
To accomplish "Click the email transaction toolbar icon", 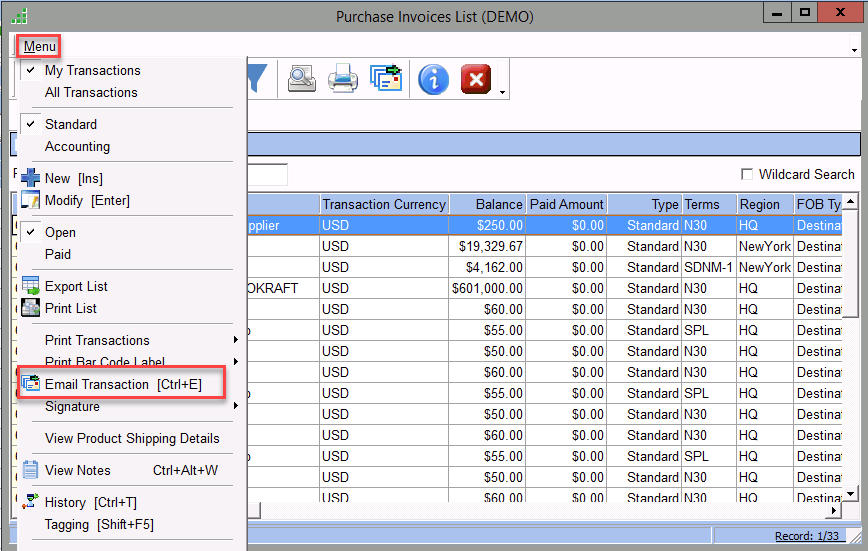I will [385, 79].
